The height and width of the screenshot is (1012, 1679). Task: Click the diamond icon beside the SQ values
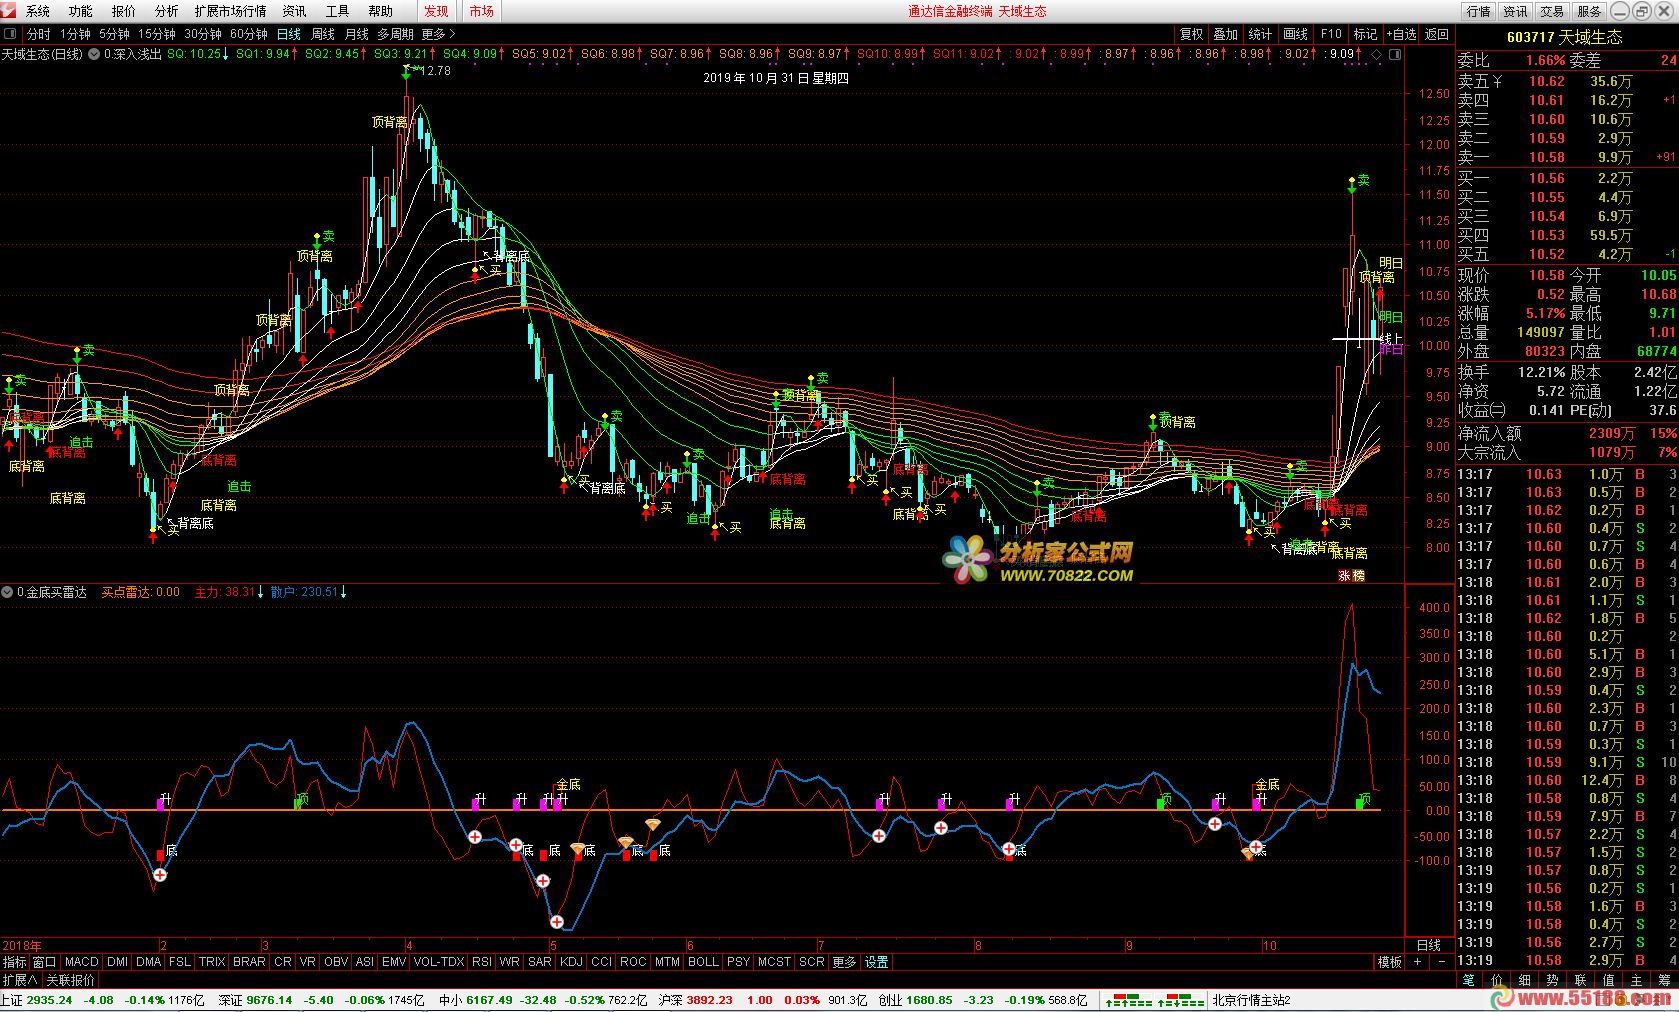click(1377, 54)
